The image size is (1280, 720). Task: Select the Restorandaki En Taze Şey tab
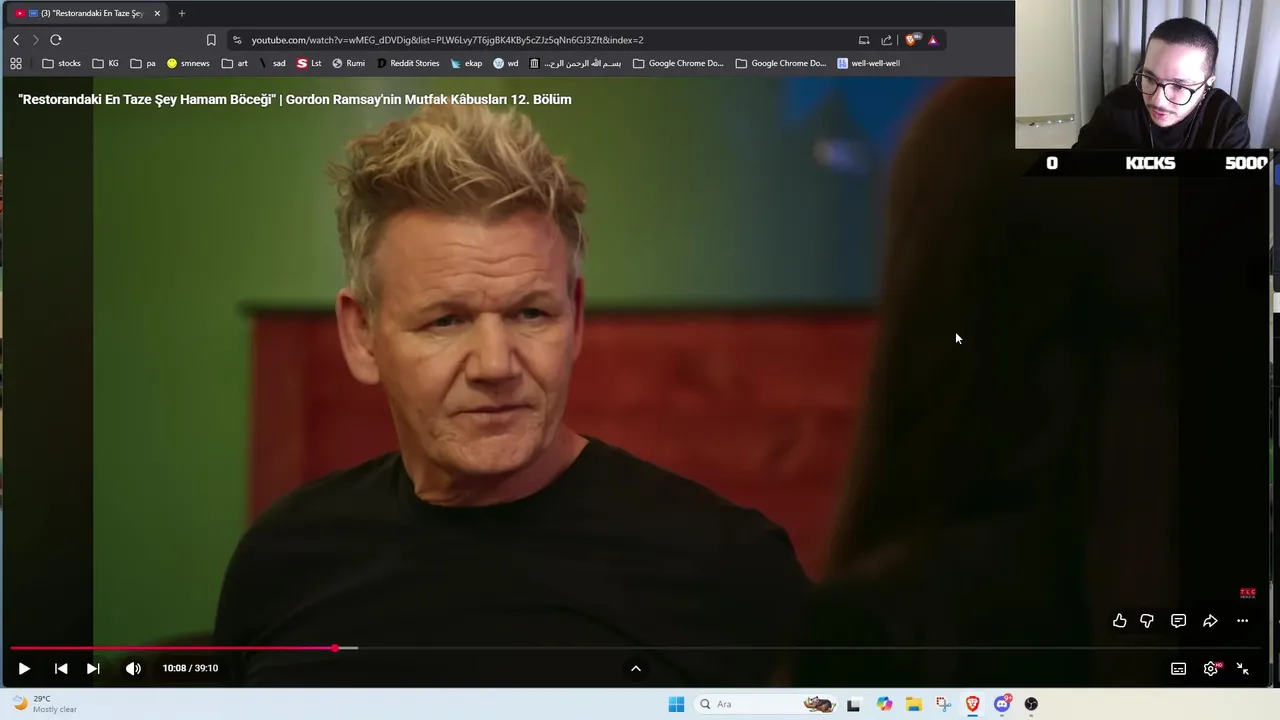click(88, 13)
